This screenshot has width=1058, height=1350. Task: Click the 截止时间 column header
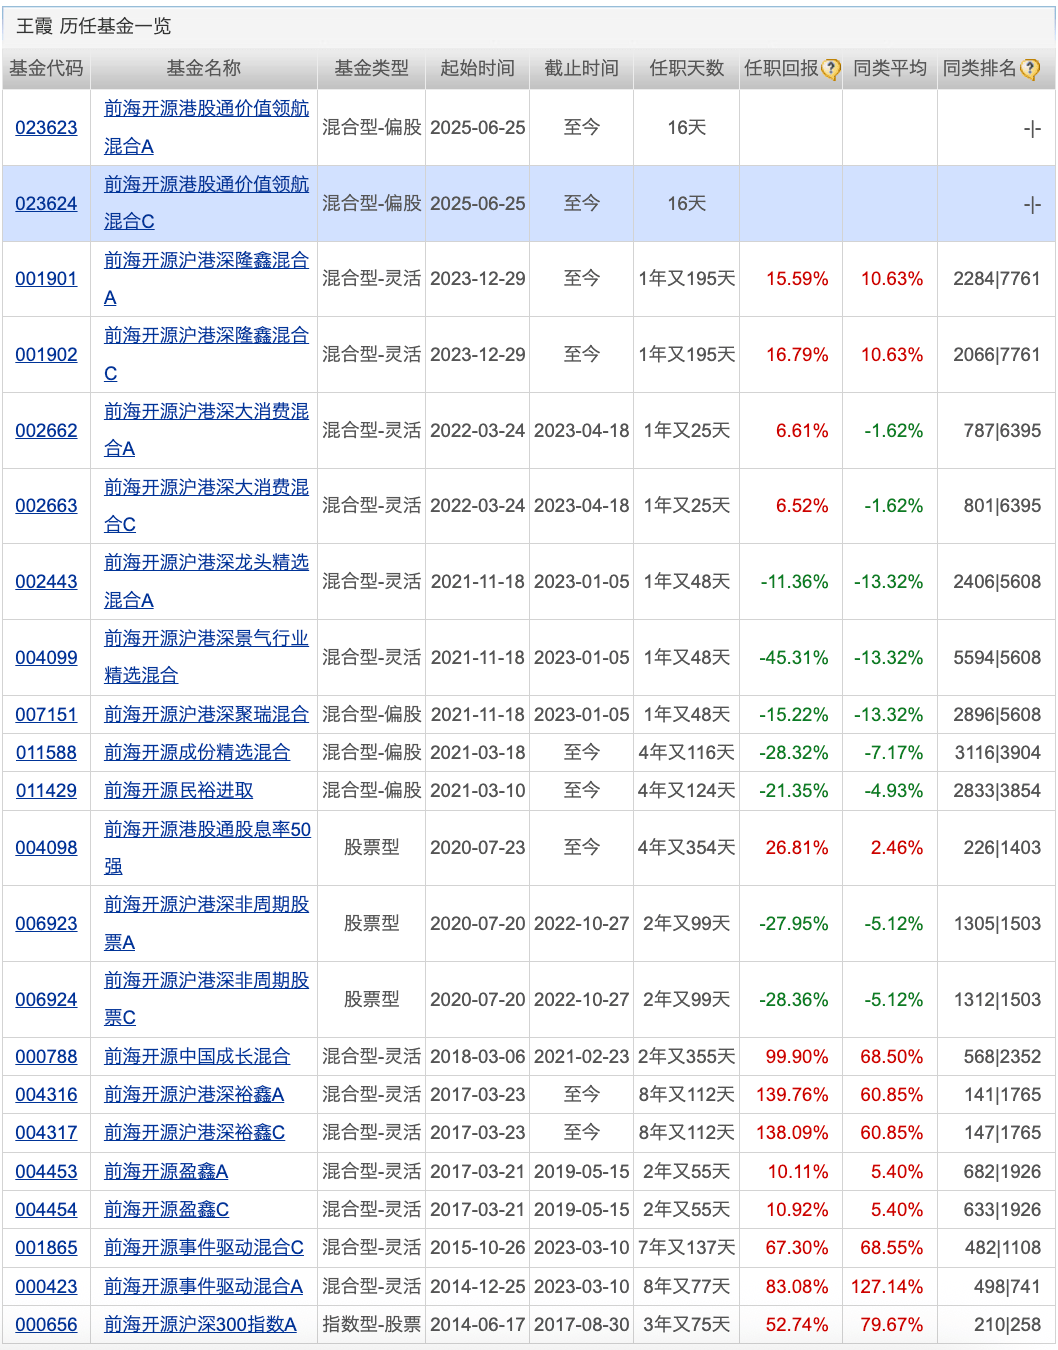coord(582,69)
